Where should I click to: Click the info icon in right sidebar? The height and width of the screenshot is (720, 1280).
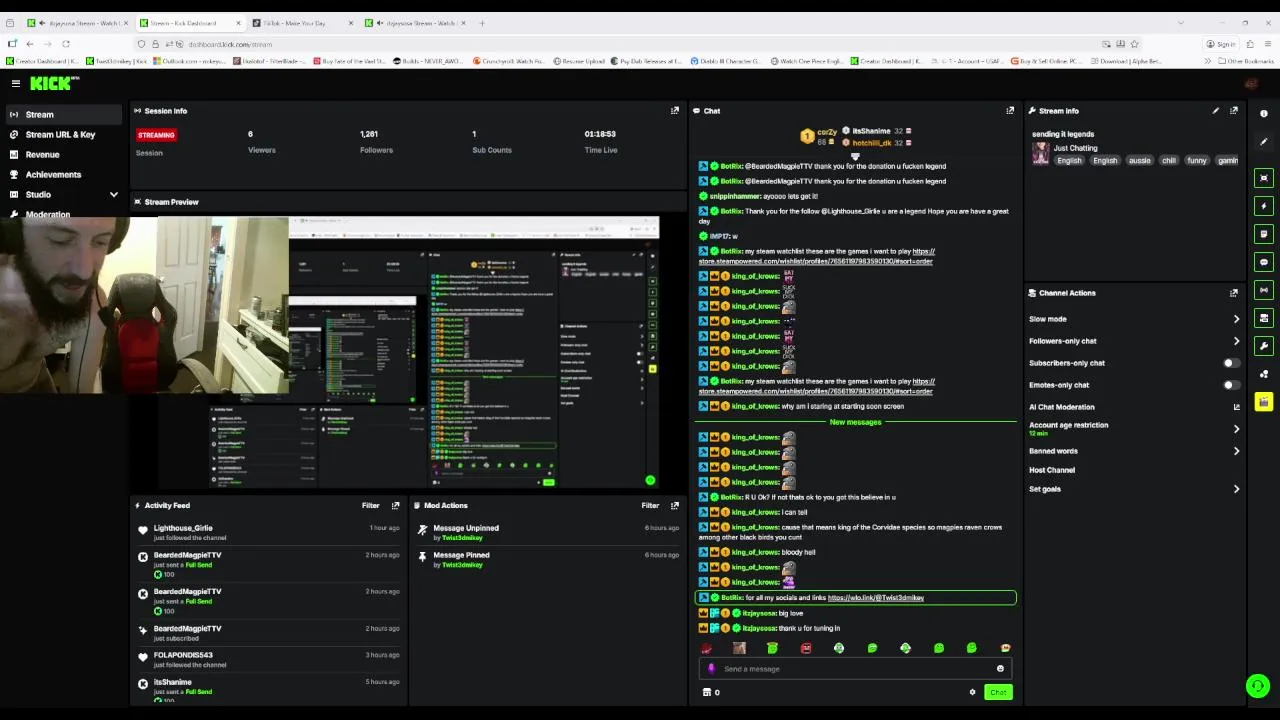1264,114
